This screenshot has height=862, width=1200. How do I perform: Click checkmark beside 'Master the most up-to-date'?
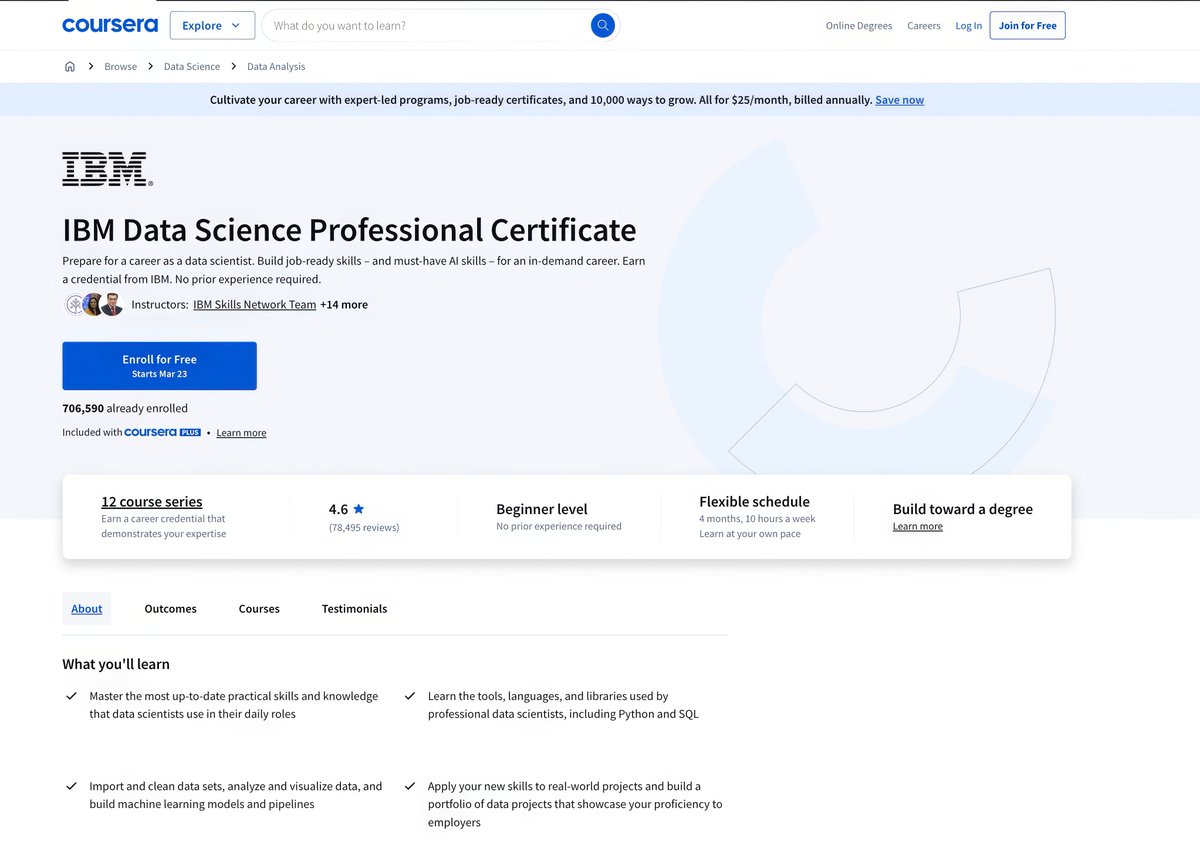72,696
